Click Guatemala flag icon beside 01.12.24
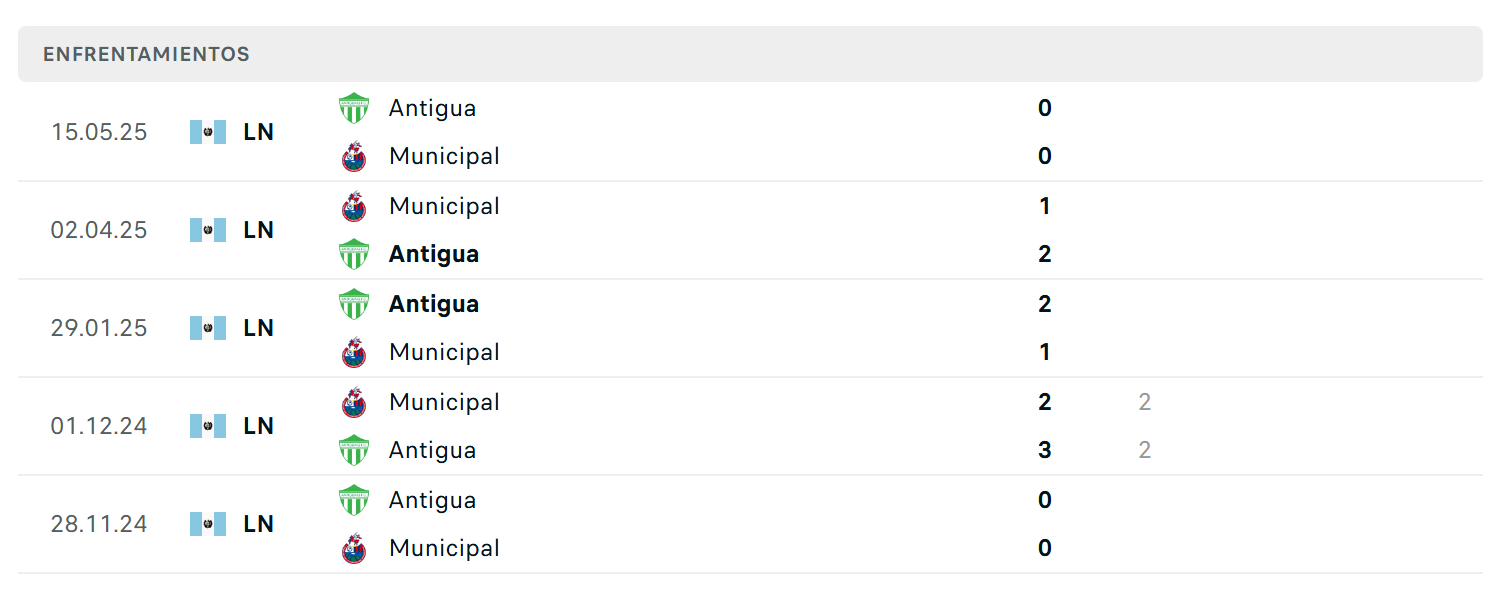This screenshot has width=1498, height=590. (x=208, y=426)
